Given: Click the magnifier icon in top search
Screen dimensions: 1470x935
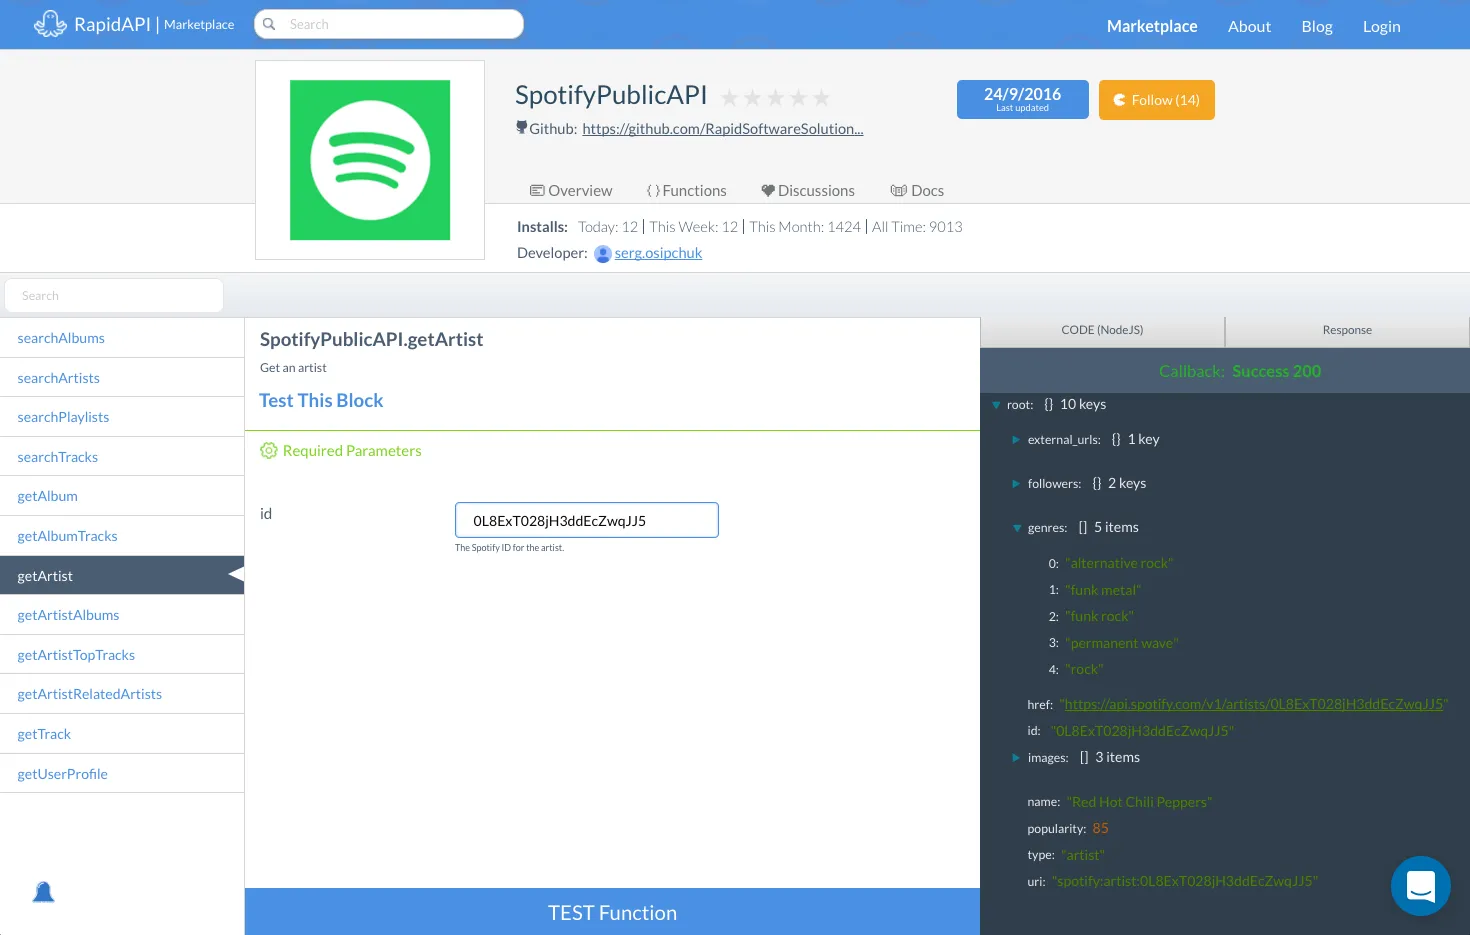Looking at the screenshot, I should pos(269,24).
